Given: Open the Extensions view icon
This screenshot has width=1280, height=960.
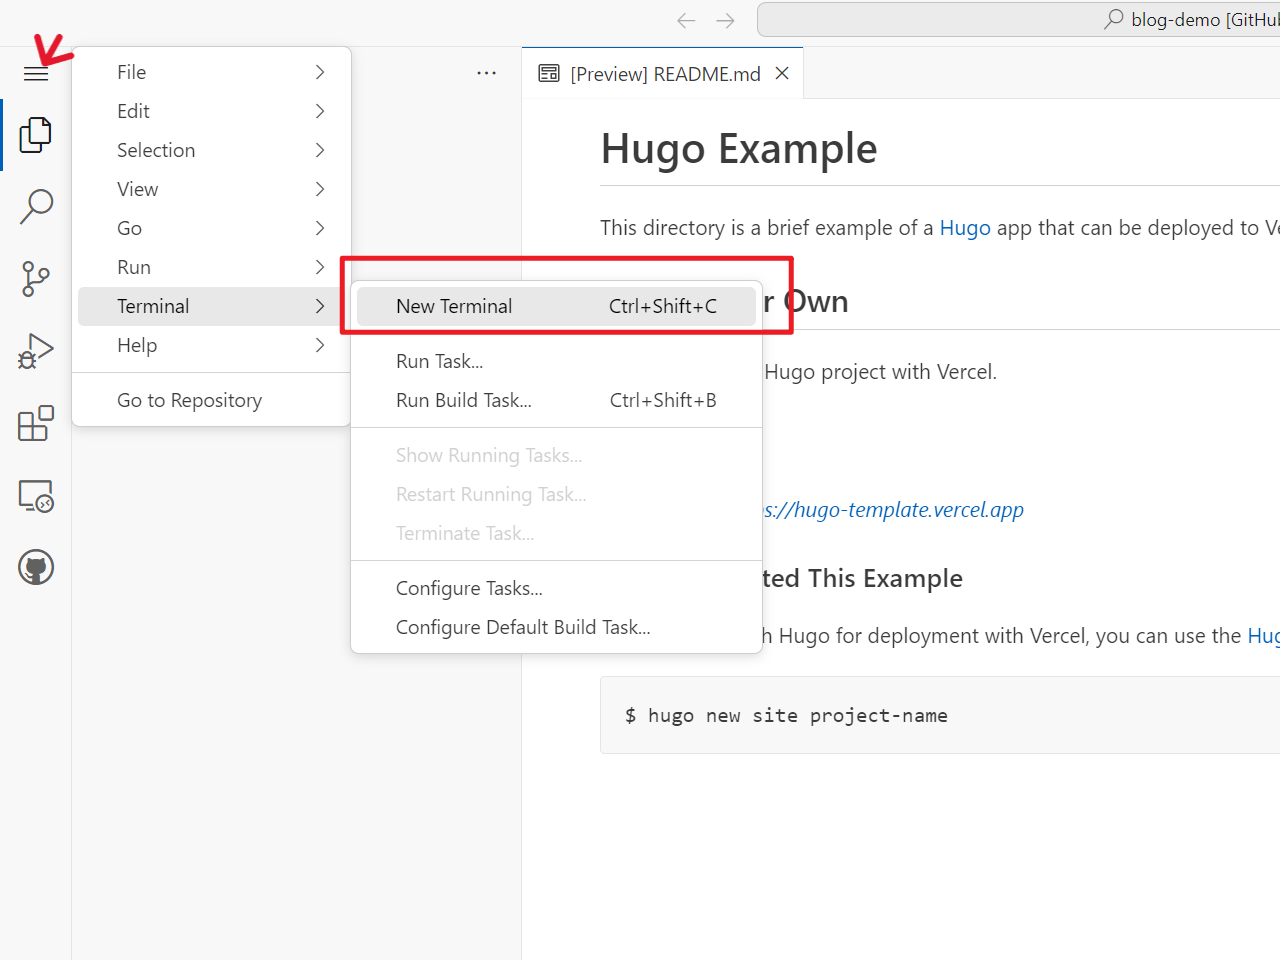Looking at the screenshot, I should (x=36, y=423).
